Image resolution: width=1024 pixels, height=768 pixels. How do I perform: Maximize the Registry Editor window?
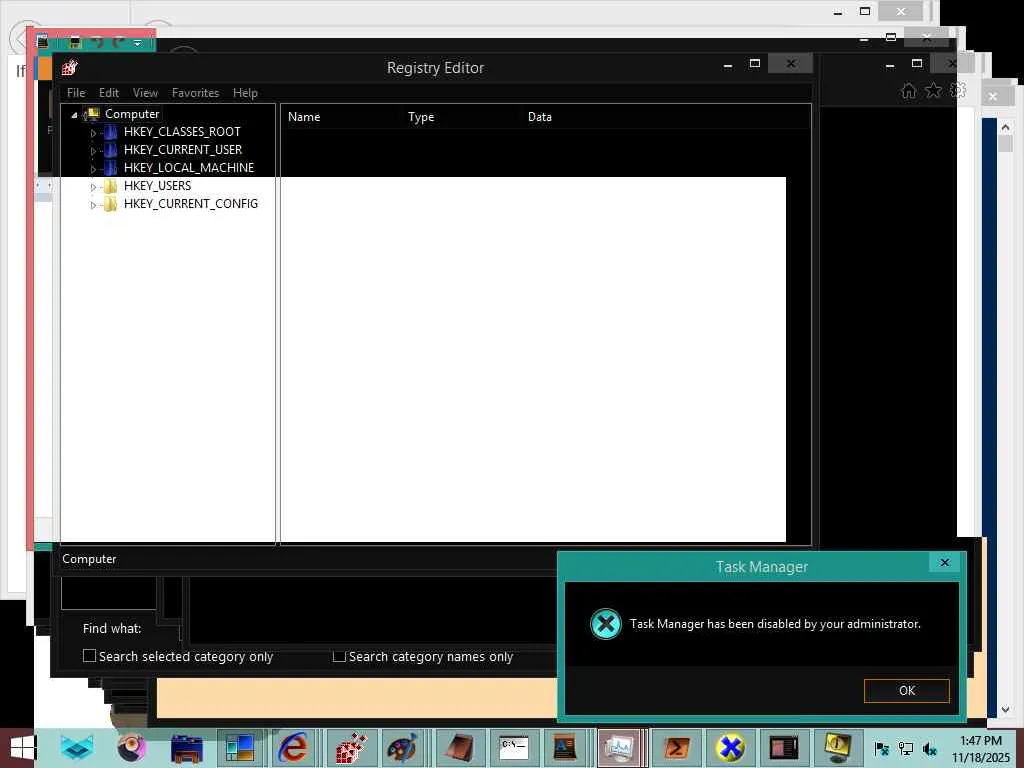click(x=755, y=64)
